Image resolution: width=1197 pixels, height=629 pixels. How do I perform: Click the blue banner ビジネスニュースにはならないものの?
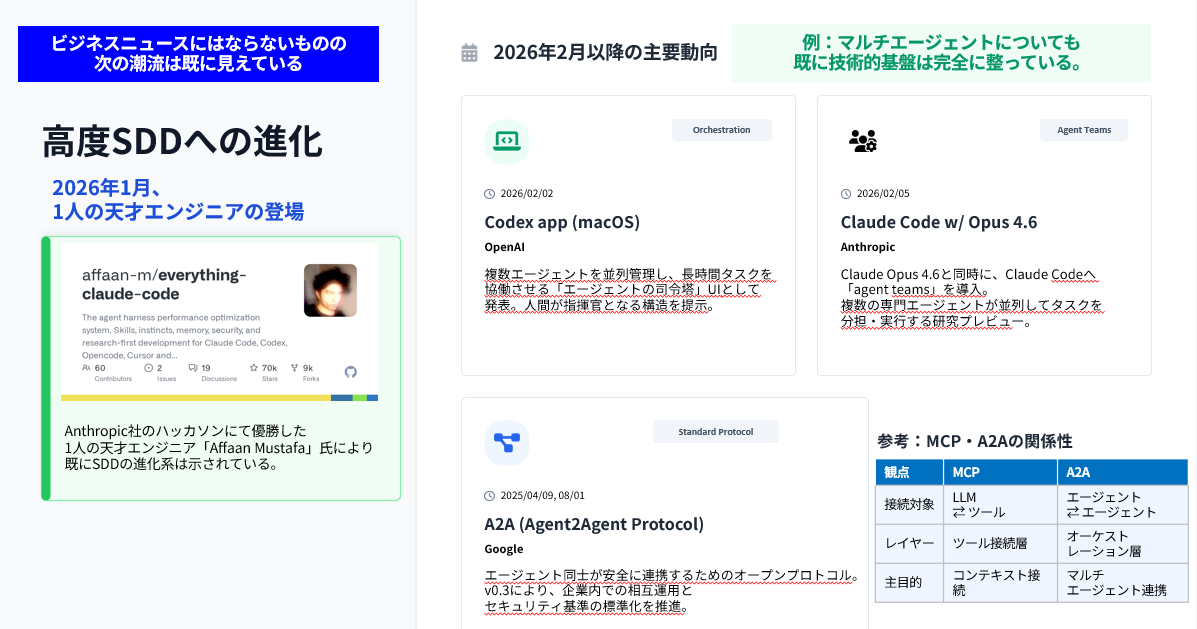click(x=198, y=54)
